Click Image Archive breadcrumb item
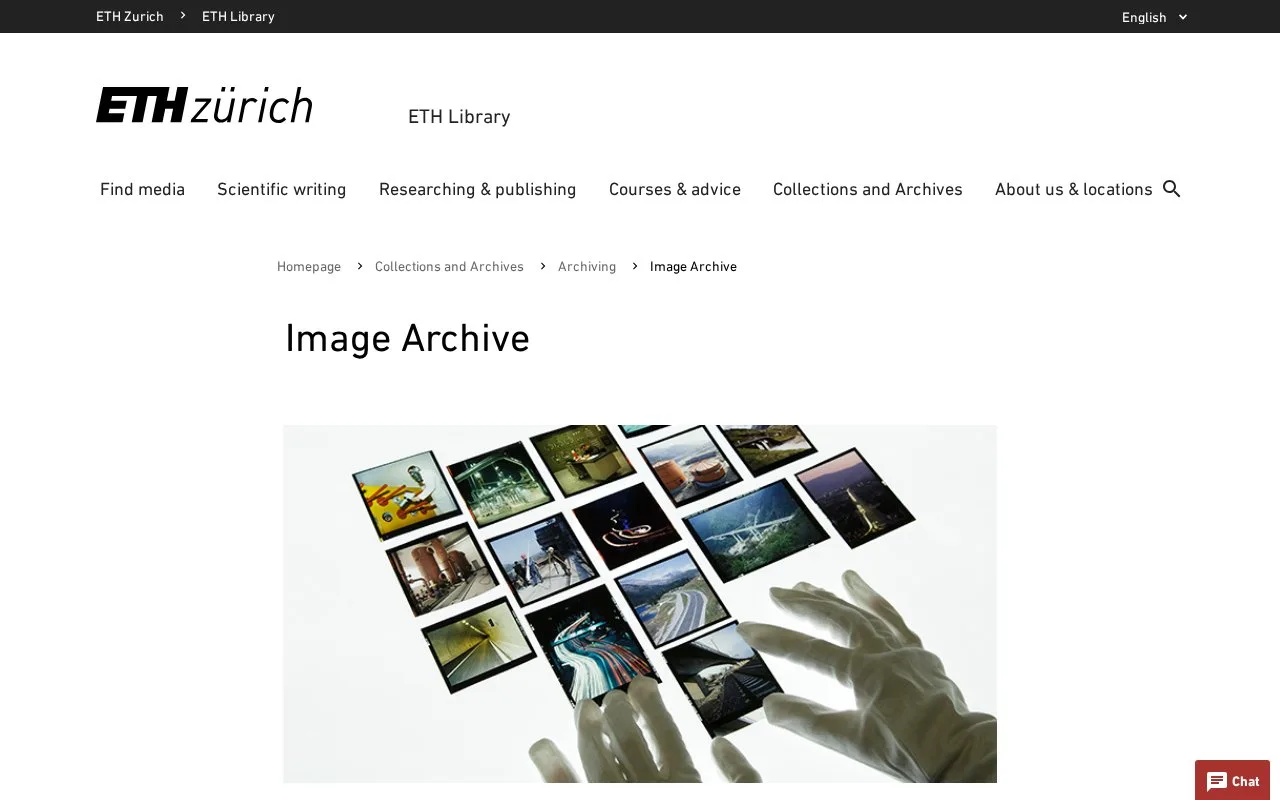This screenshot has height=800, width=1280. (693, 267)
